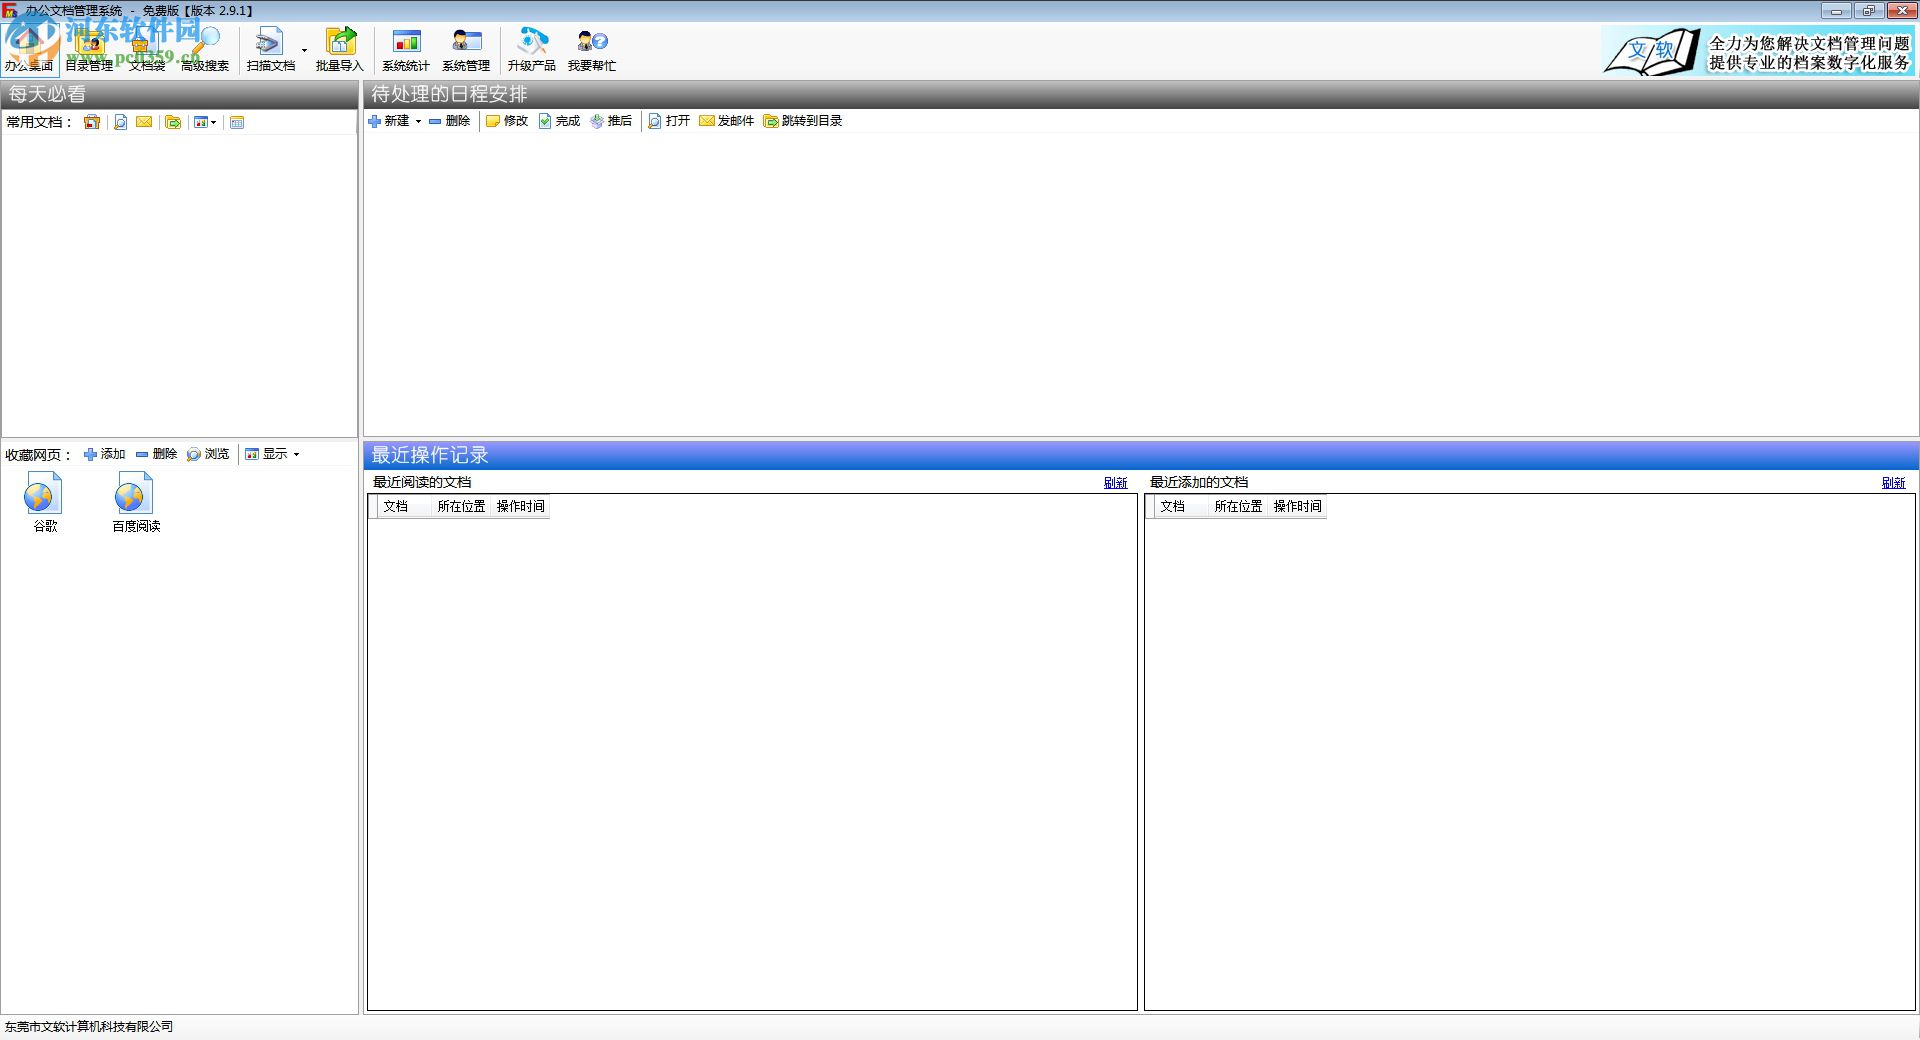Expand the 扫描文档 dropdown arrow
1920x1040 pixels.
pyautogui.click(x=304, y=51)
